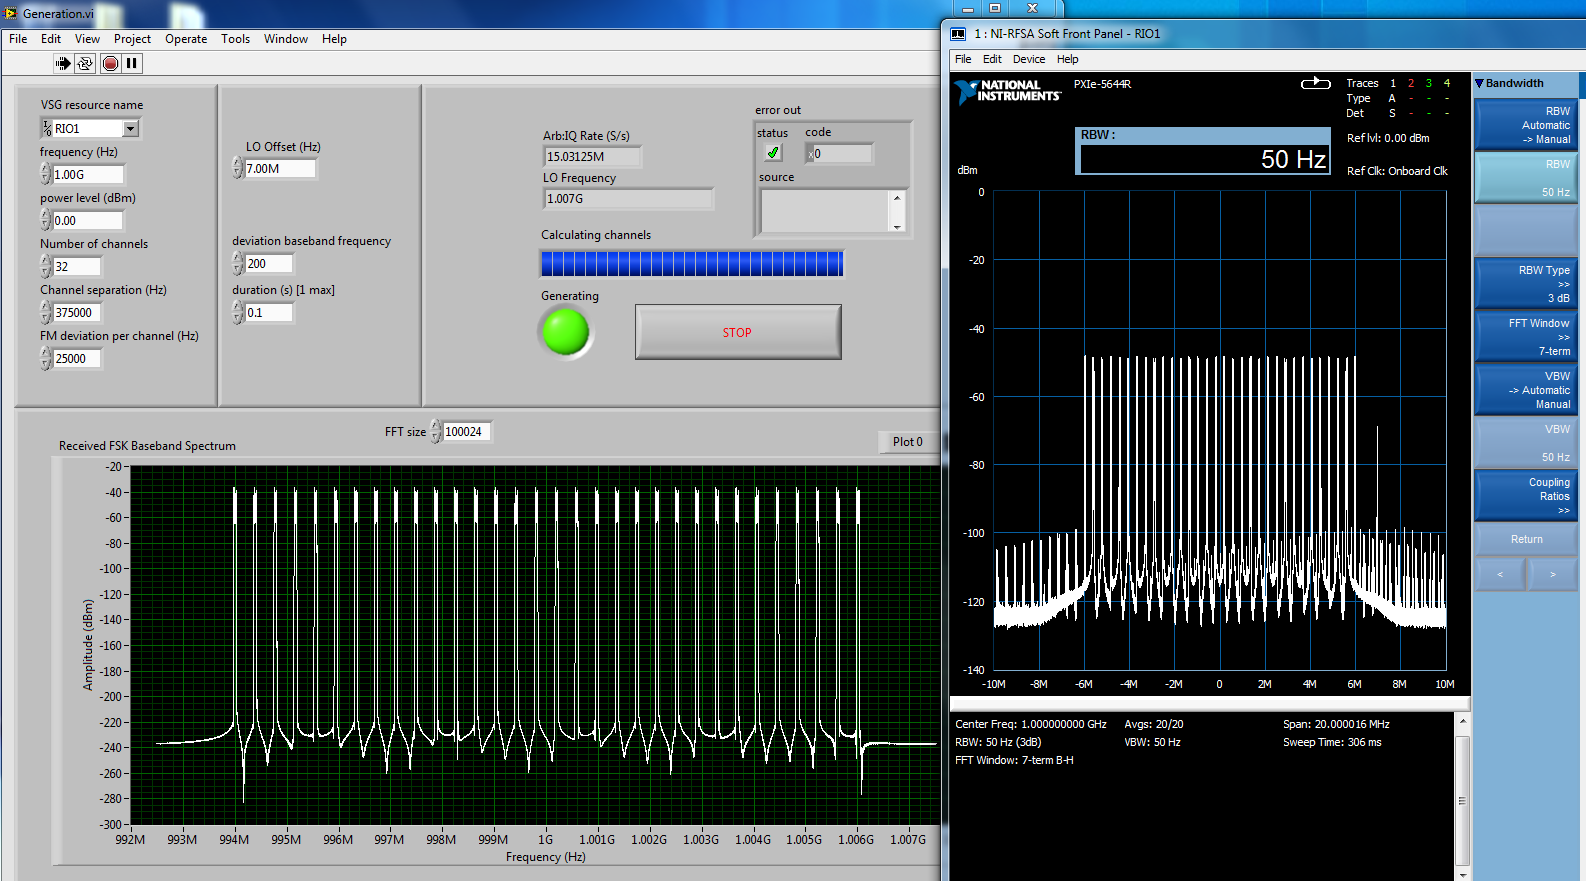Viewport: 1586px width, 881px height.
Task: Click the National Instruments logo
Action: [1007, 91]
